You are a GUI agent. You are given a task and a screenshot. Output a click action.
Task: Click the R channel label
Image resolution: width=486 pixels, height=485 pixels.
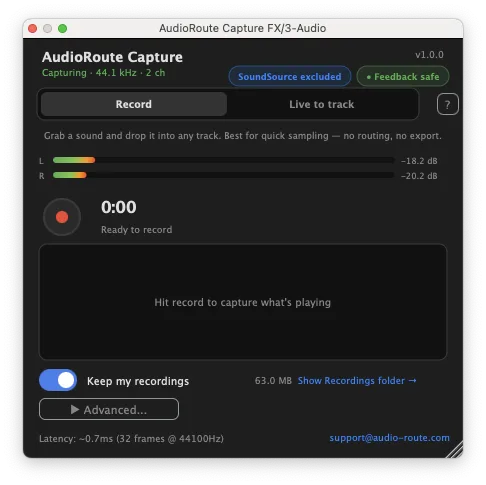(x=41, y=176)
